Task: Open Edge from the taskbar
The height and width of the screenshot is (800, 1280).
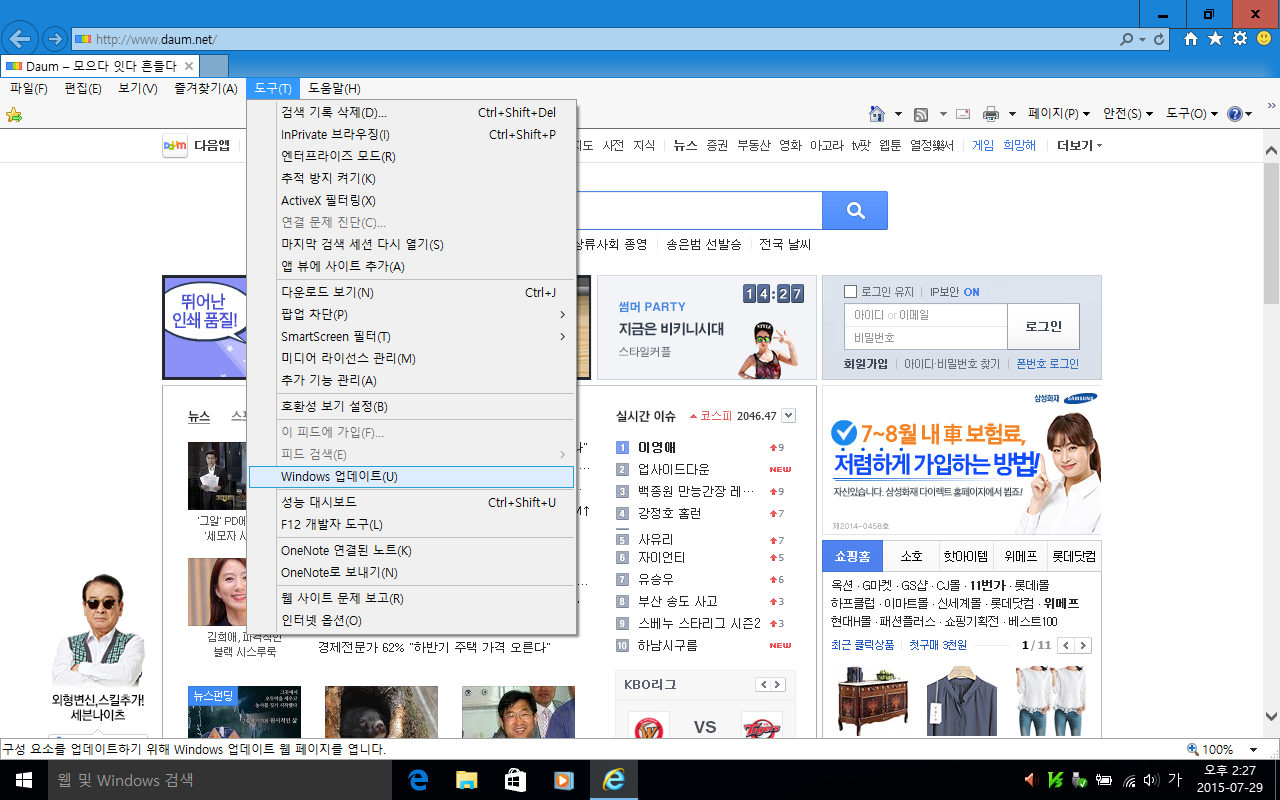Action: click(x=418, y=780)
